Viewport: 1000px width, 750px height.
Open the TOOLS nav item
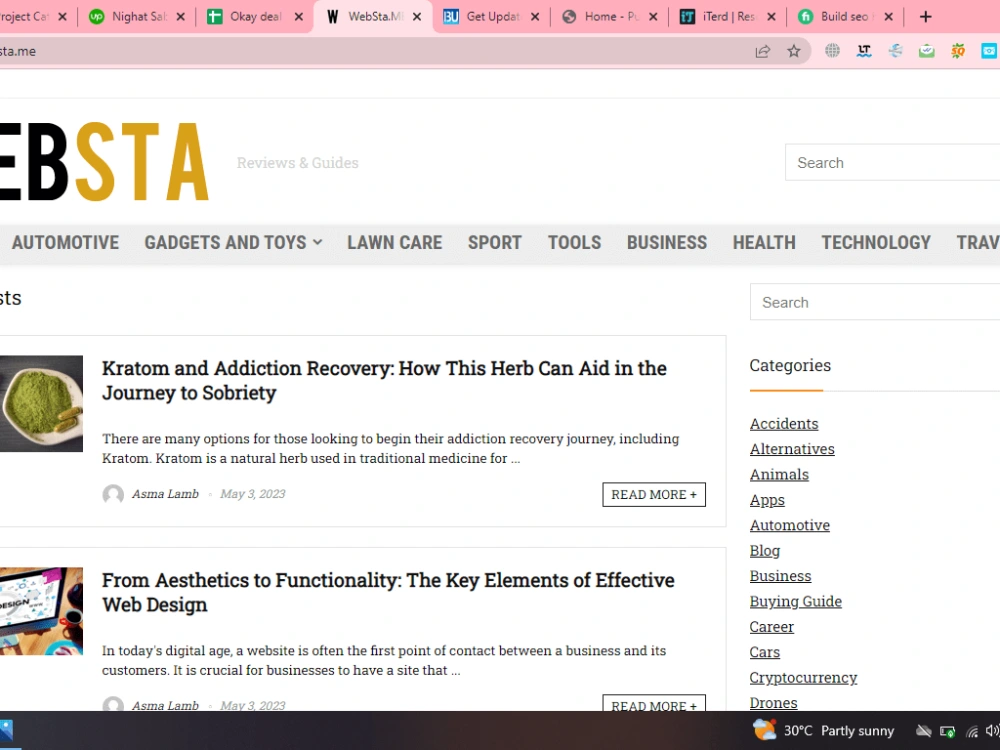coord(575,242)
